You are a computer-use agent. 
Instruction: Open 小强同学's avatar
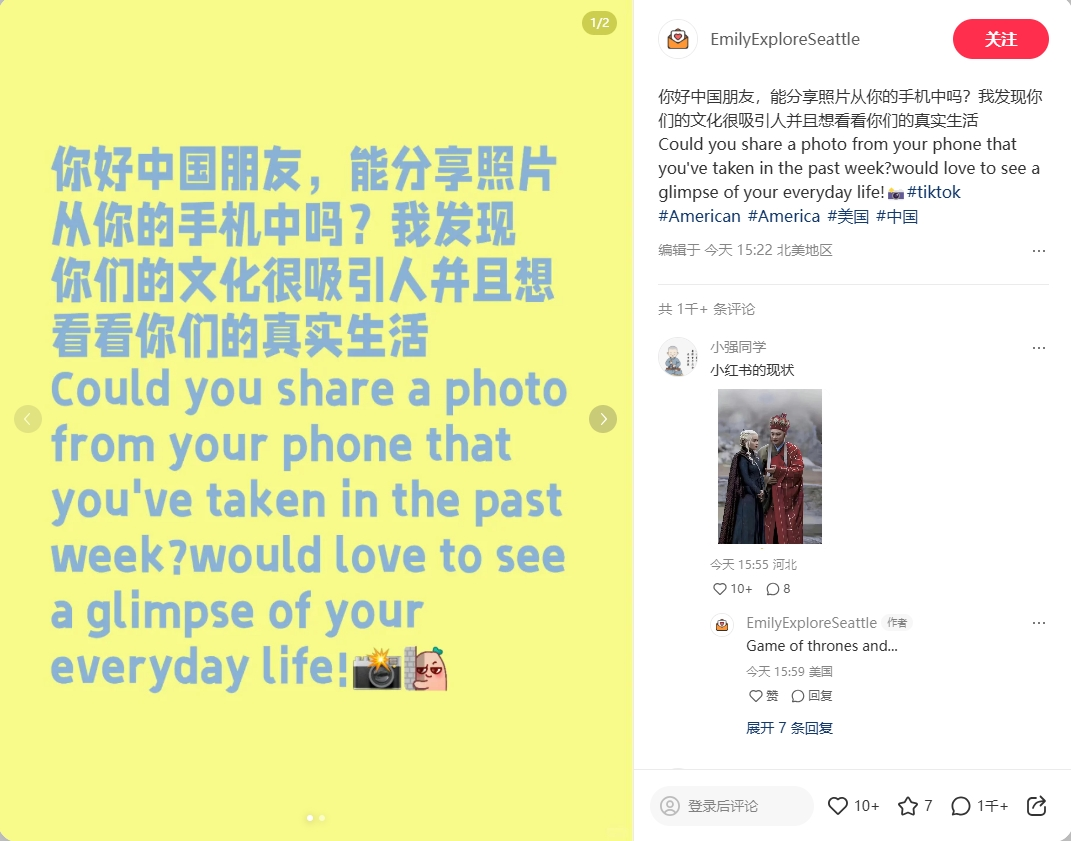(x=678, y=357)
